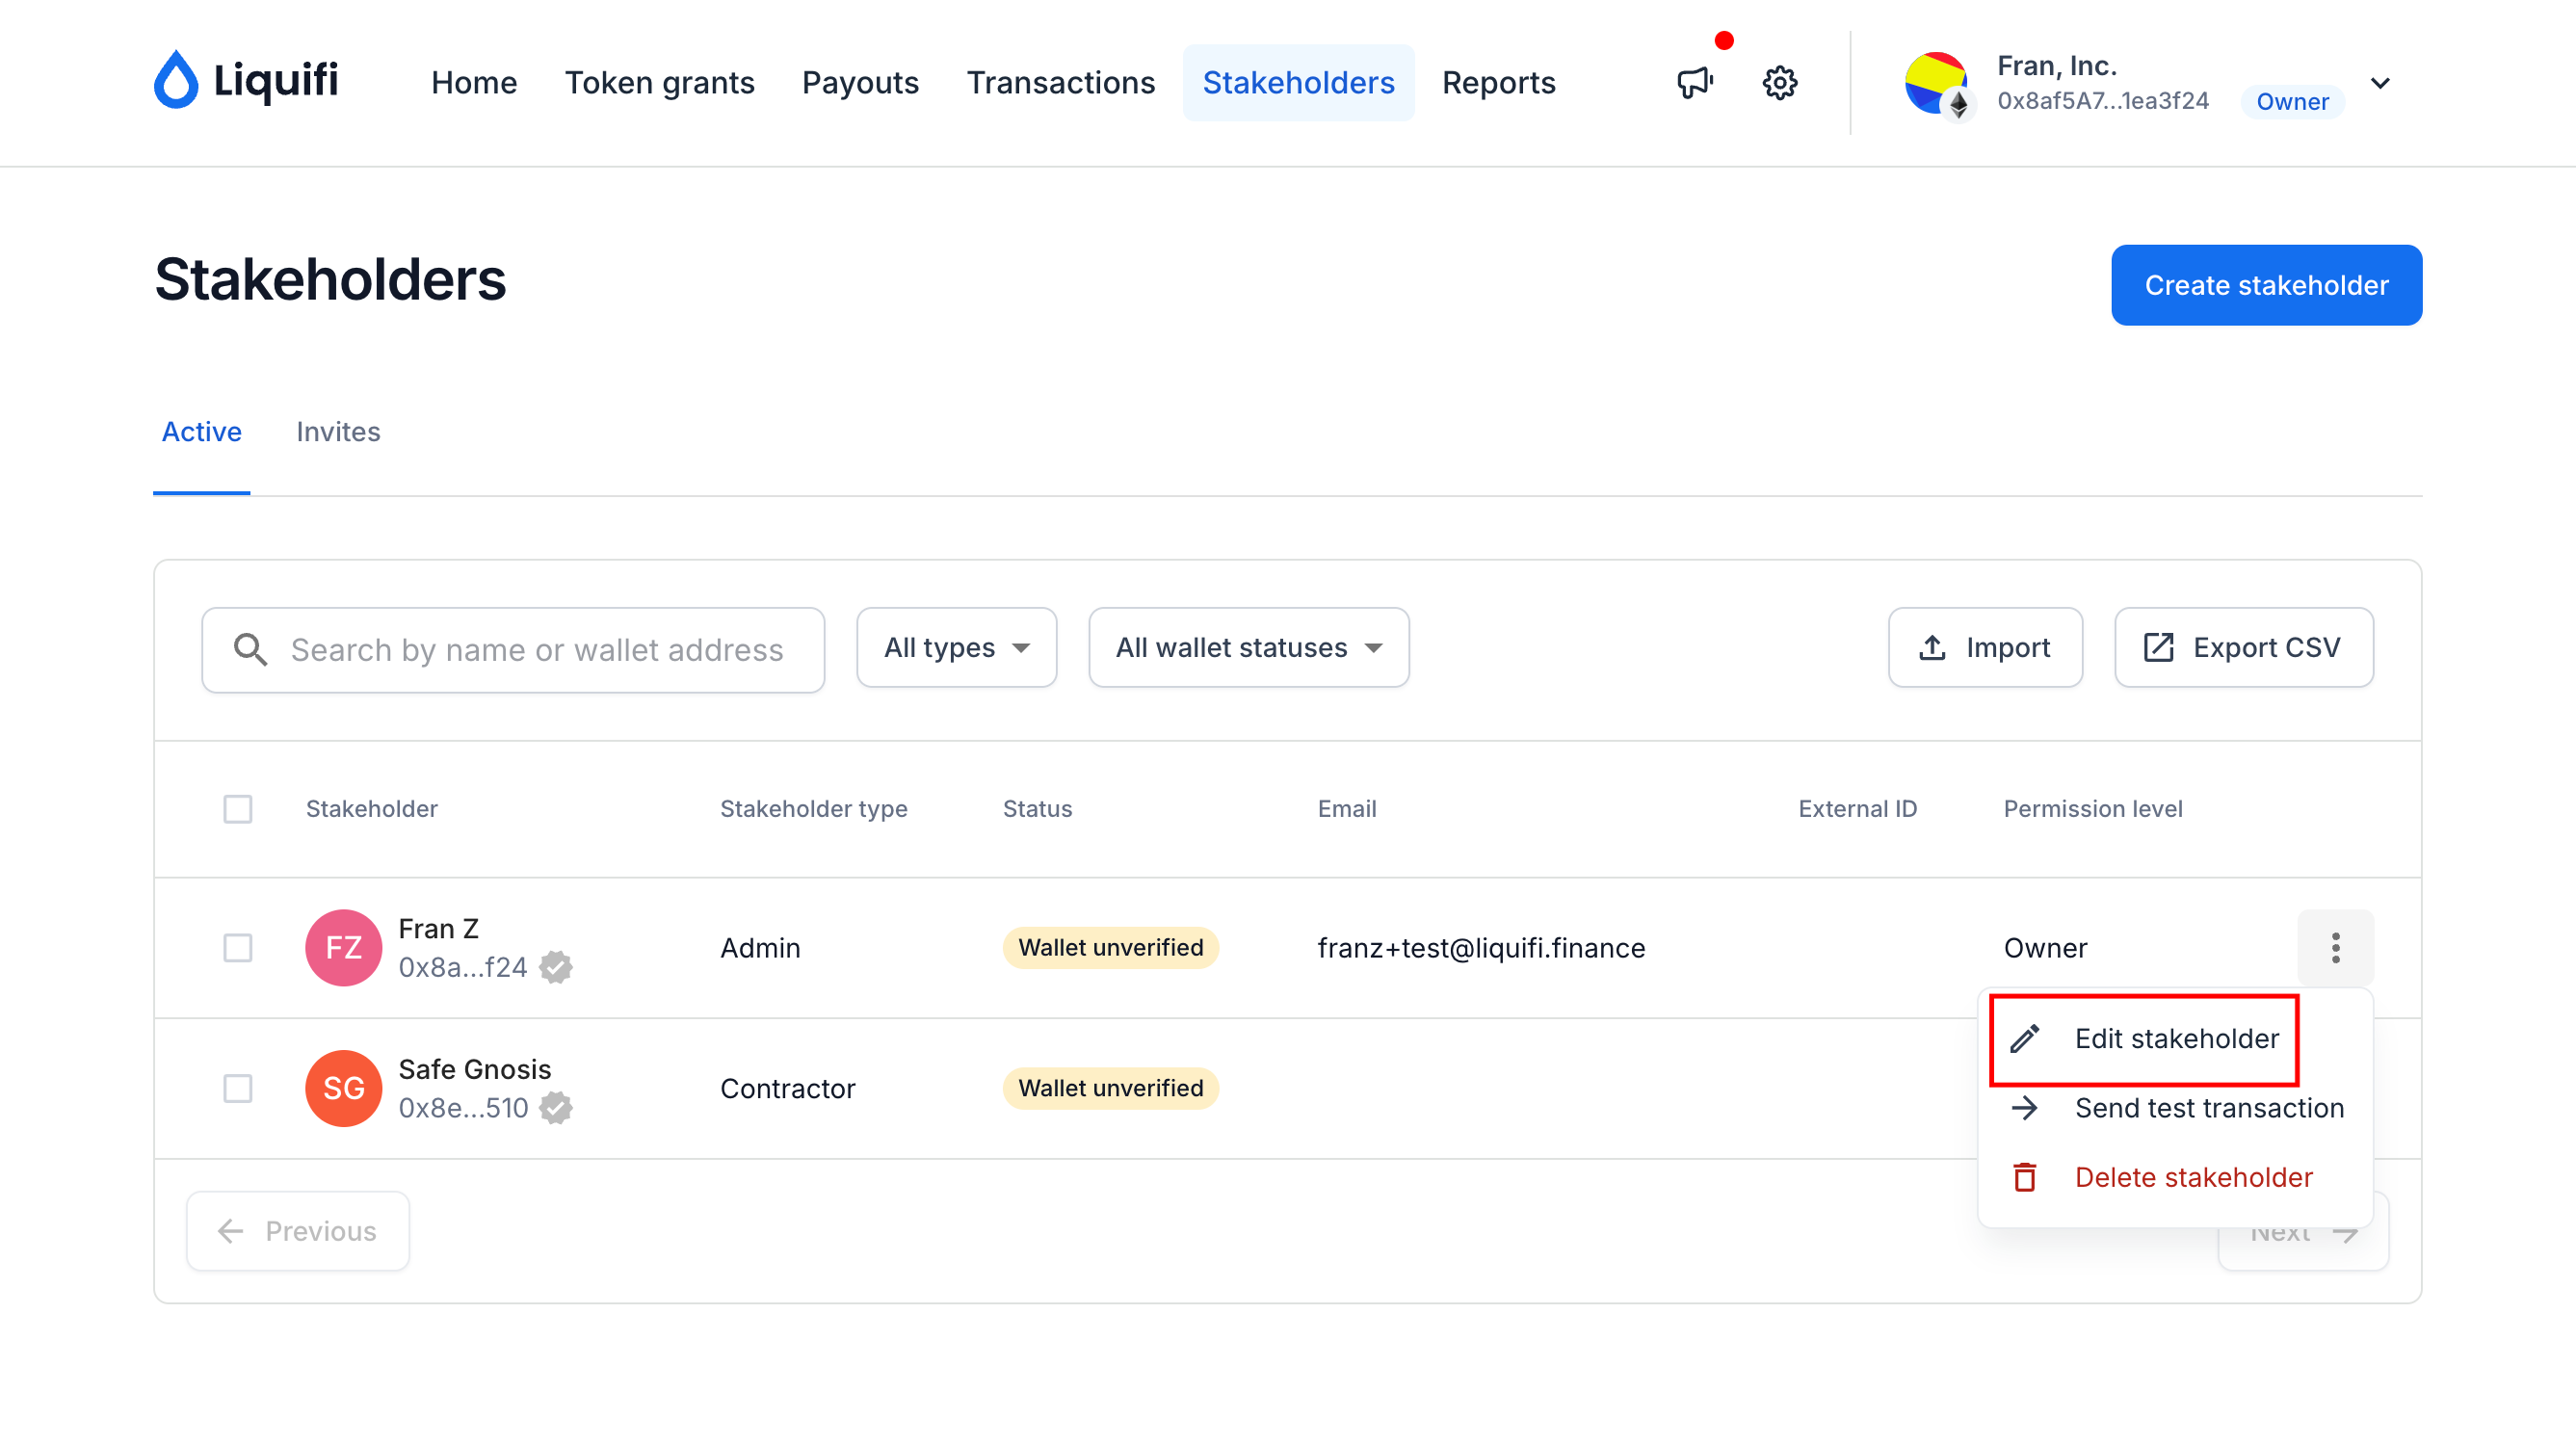Click the Owner role badge in header
The image size is (2576, 1445).
pyautogui.click(x=2292, y=101)
